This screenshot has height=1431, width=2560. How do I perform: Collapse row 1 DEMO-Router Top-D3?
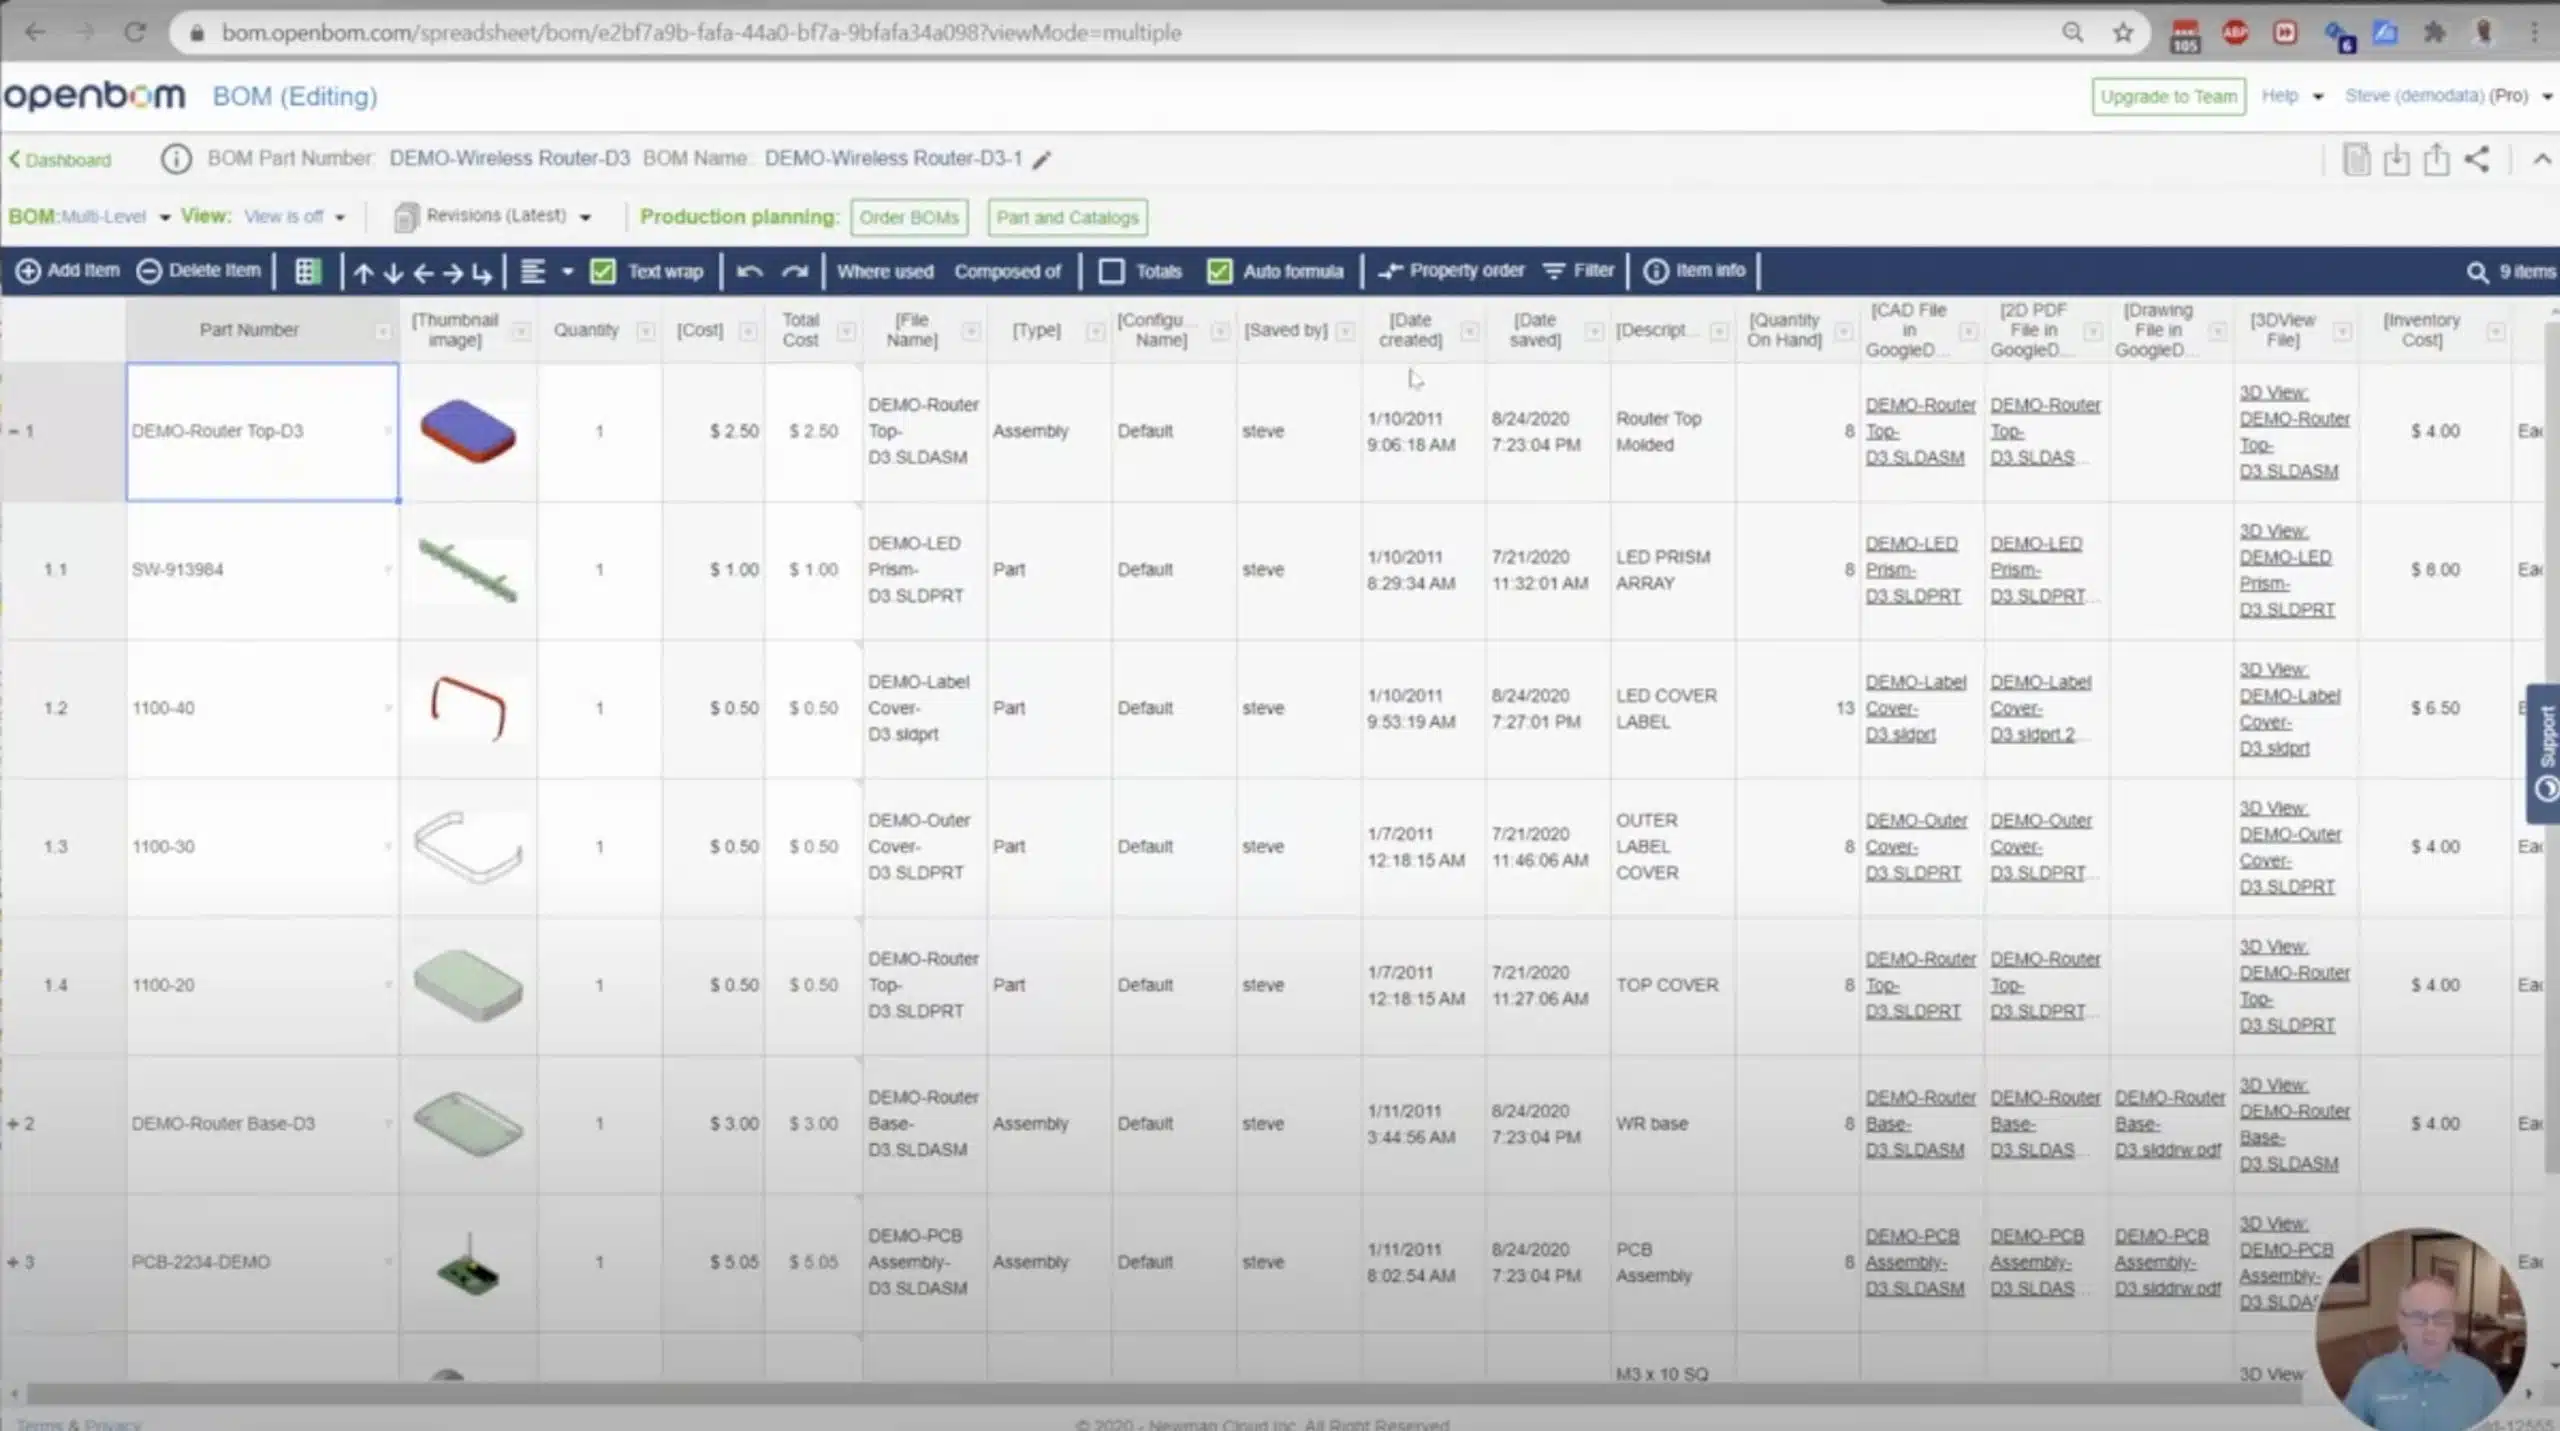pos(13,431)
